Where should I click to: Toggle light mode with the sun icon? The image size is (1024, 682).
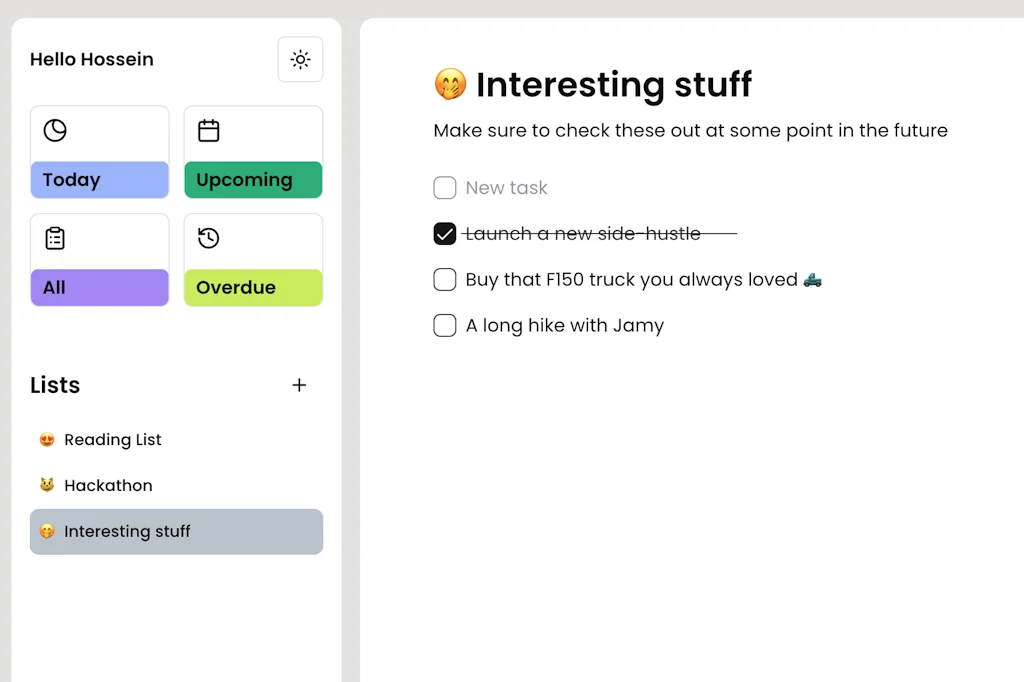(300, 59)
